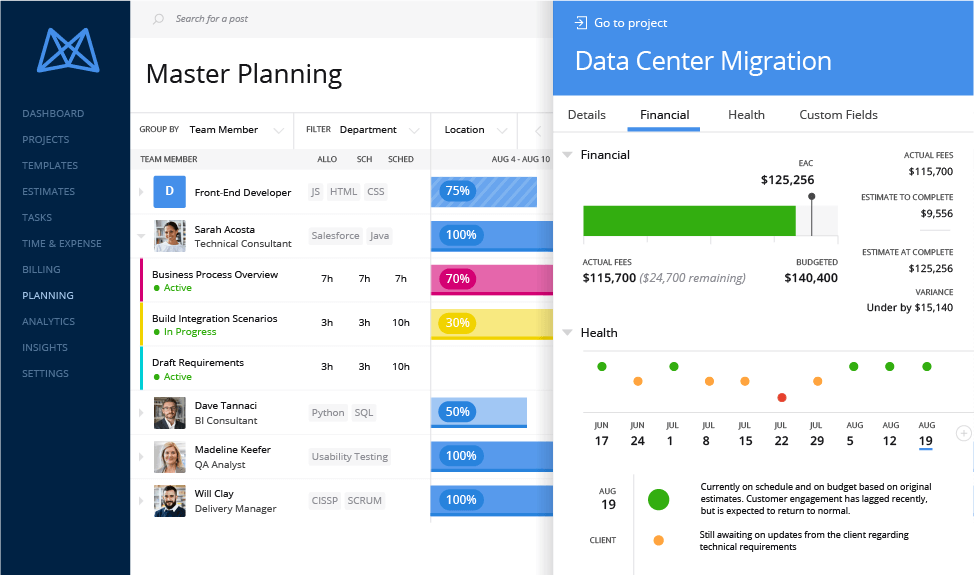
Task: Switch to the Custom Fields tab
Action: click(x=838, y=115)
